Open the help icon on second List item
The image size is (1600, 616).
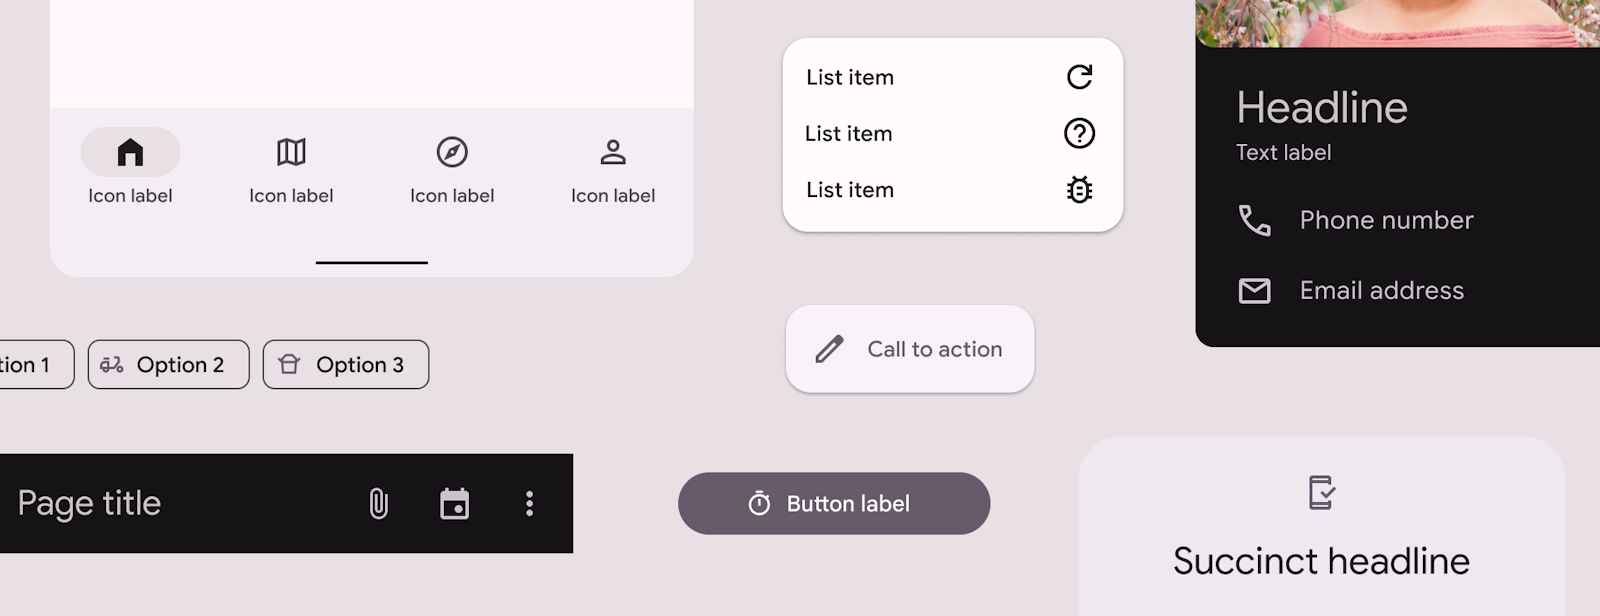tap(1080, 133)
